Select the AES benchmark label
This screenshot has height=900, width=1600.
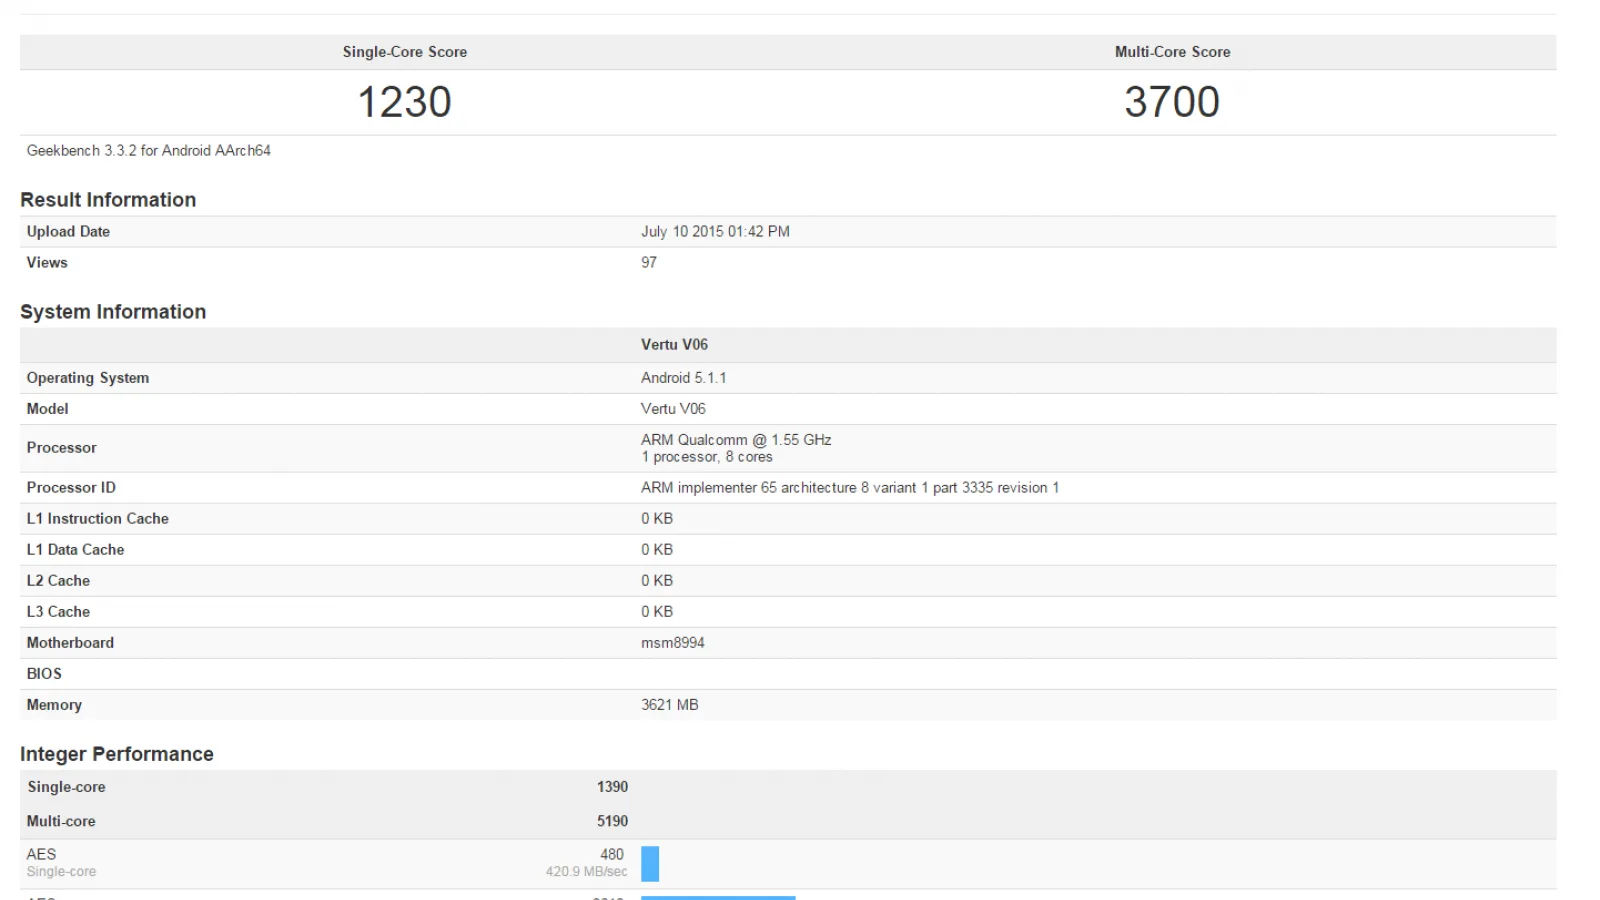41,854
